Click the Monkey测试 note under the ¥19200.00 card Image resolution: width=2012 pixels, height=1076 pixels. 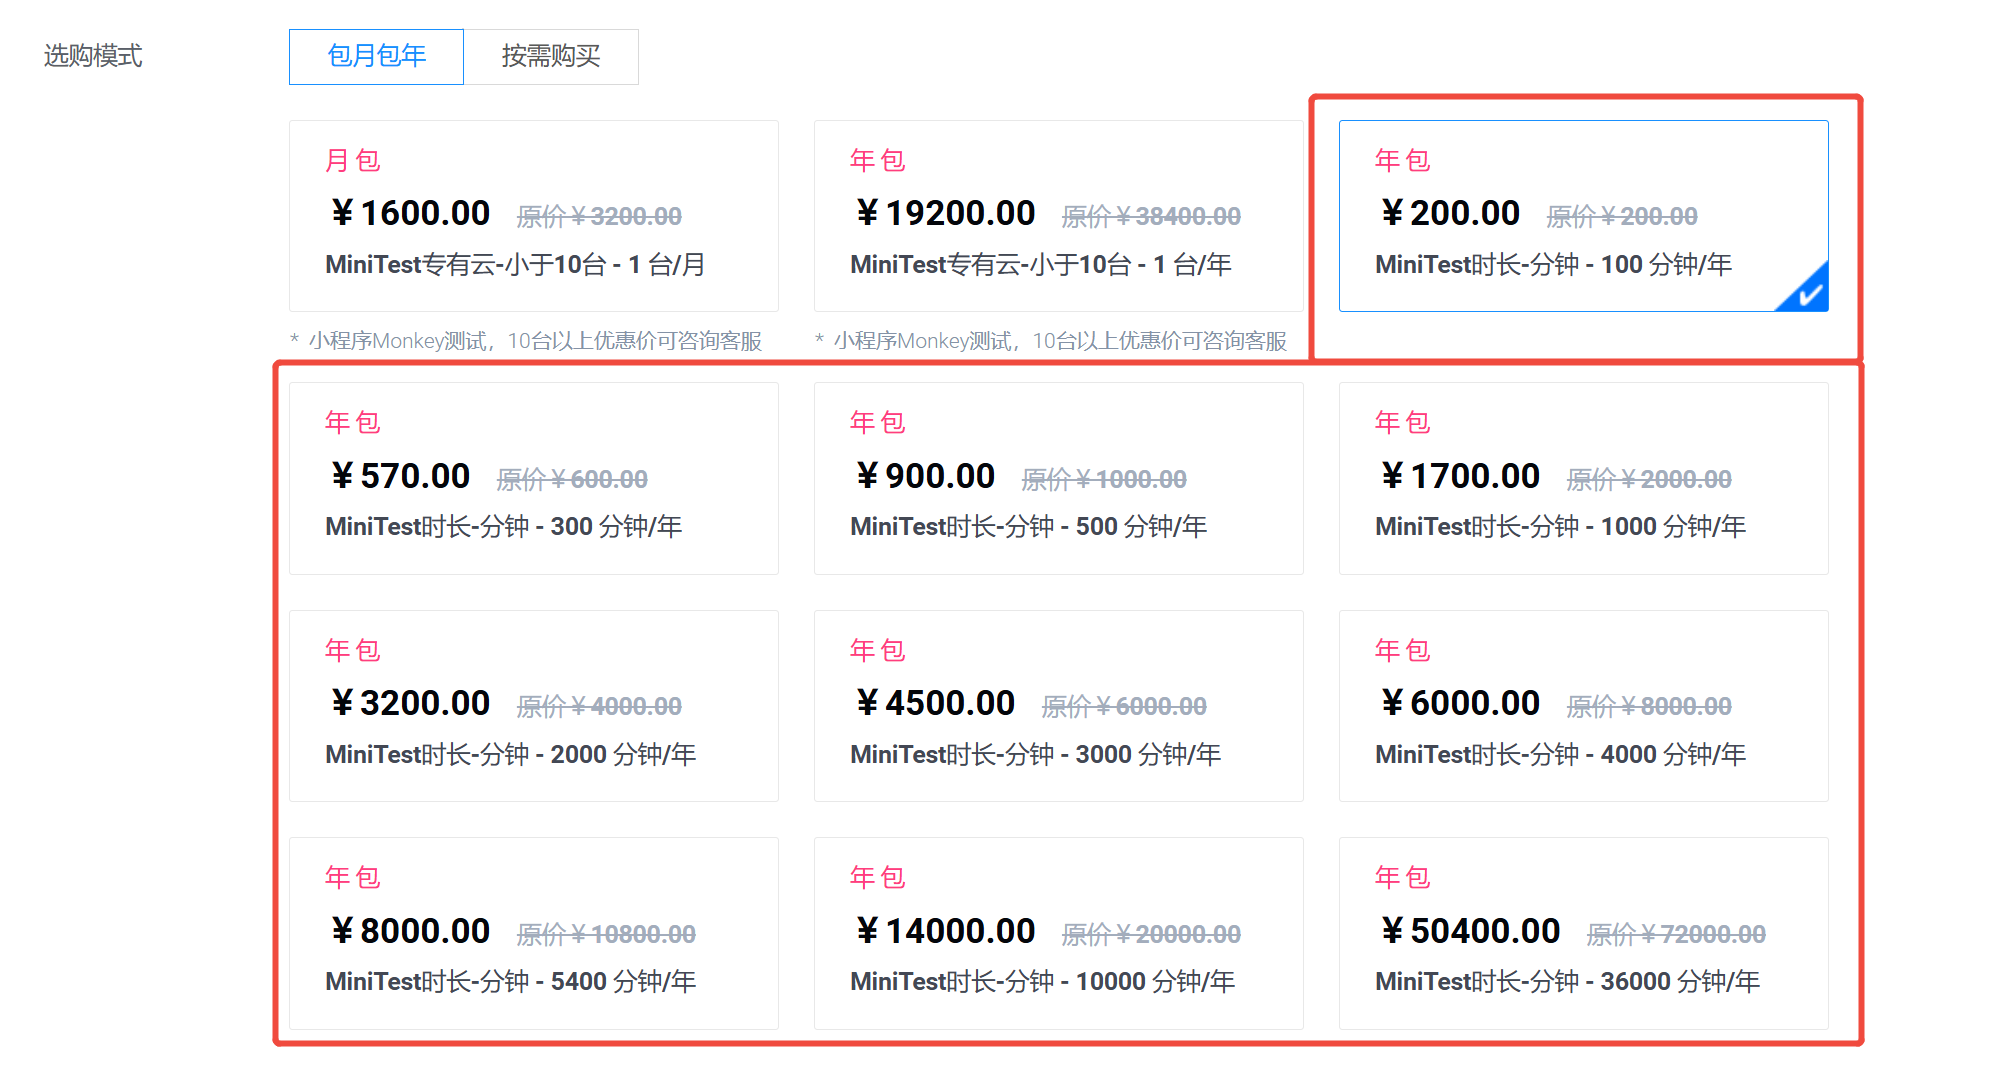(1051, 341)
